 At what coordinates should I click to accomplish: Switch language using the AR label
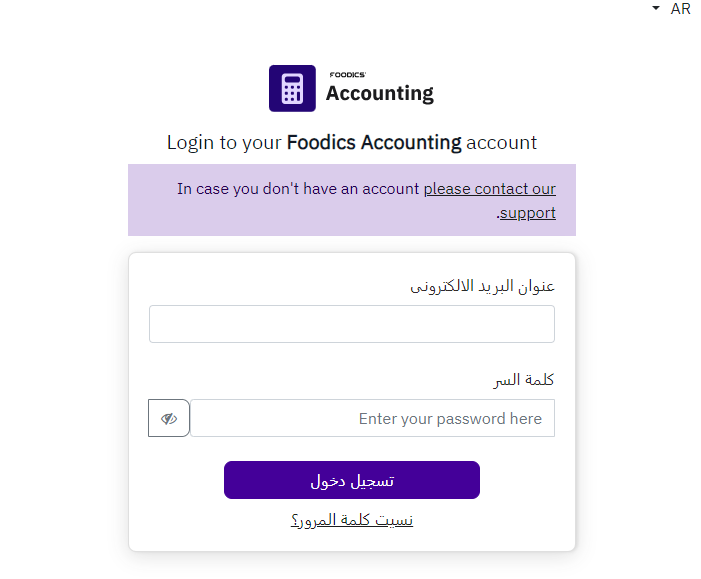point(681,9)
